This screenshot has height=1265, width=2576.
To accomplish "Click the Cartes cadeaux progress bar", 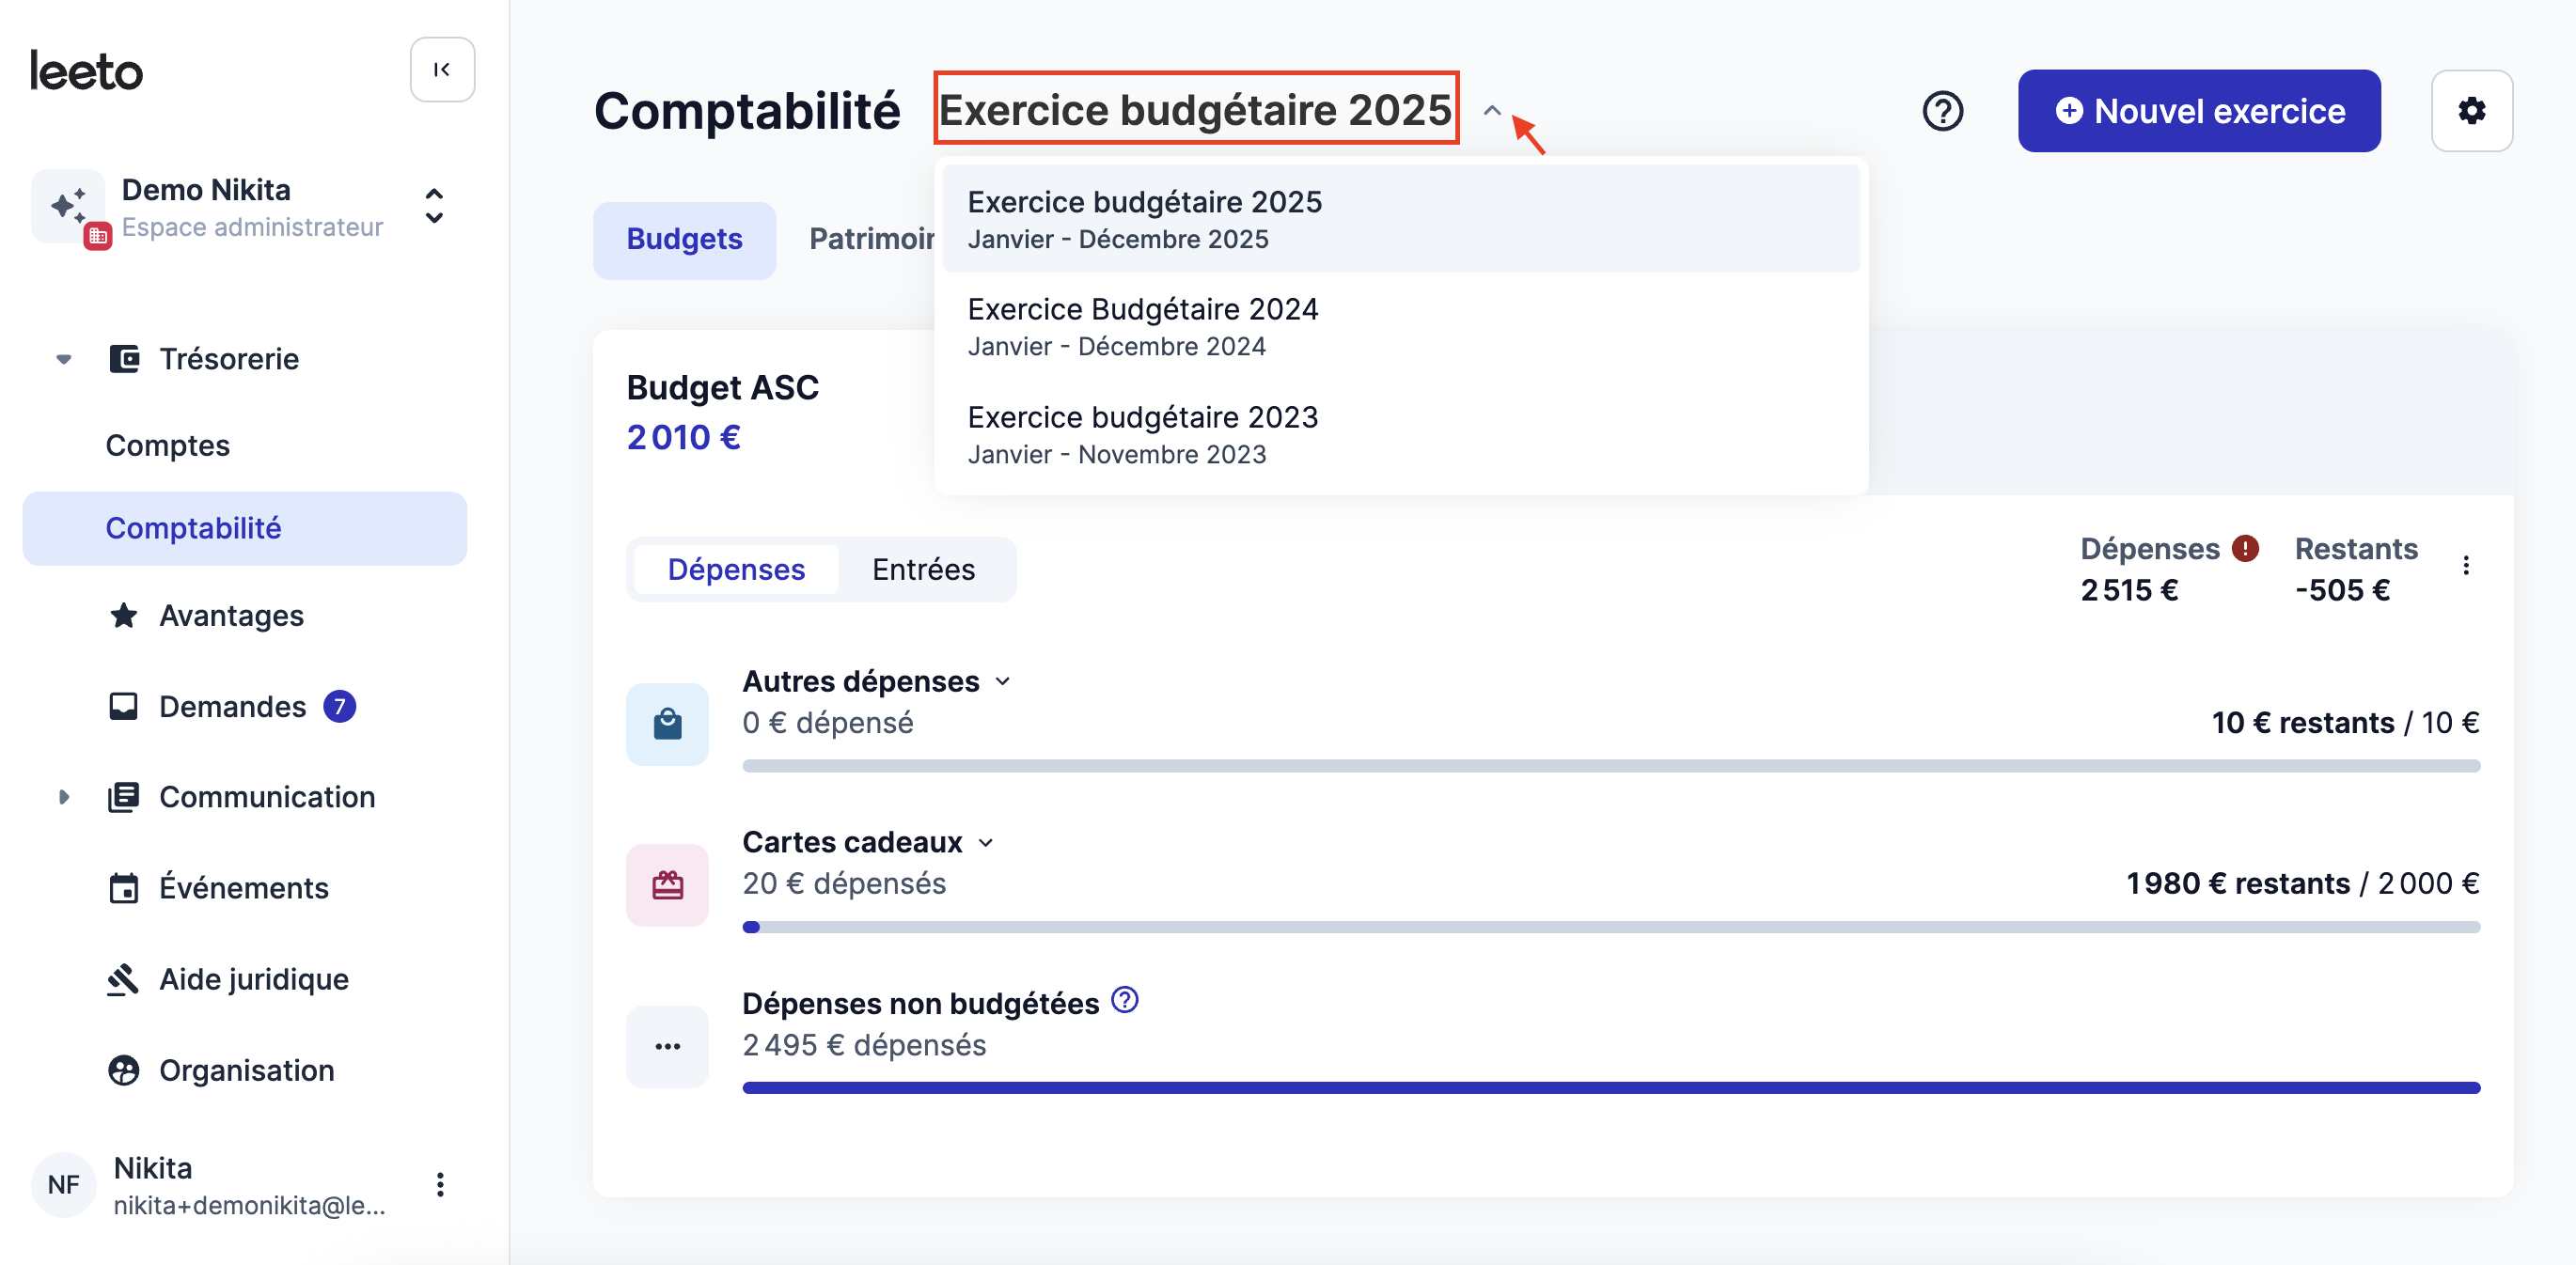I will (1611, 927).
